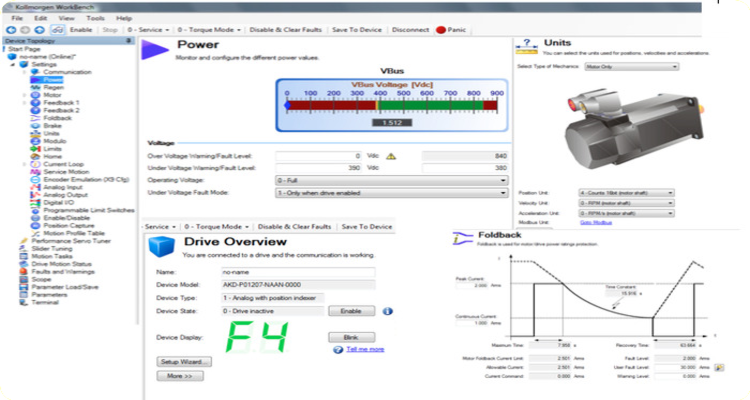Open Torque Mode dropdown above Drive Overview

217,226
